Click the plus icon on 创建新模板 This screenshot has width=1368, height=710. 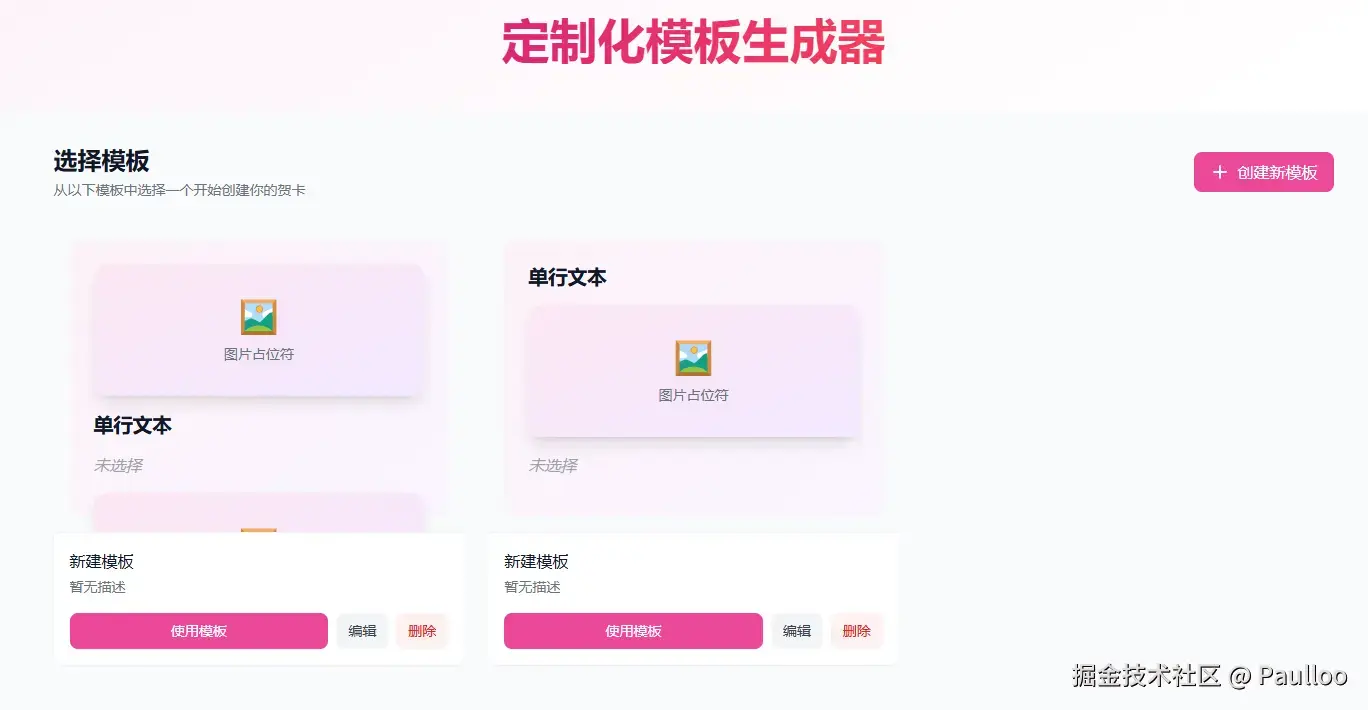1219,172
